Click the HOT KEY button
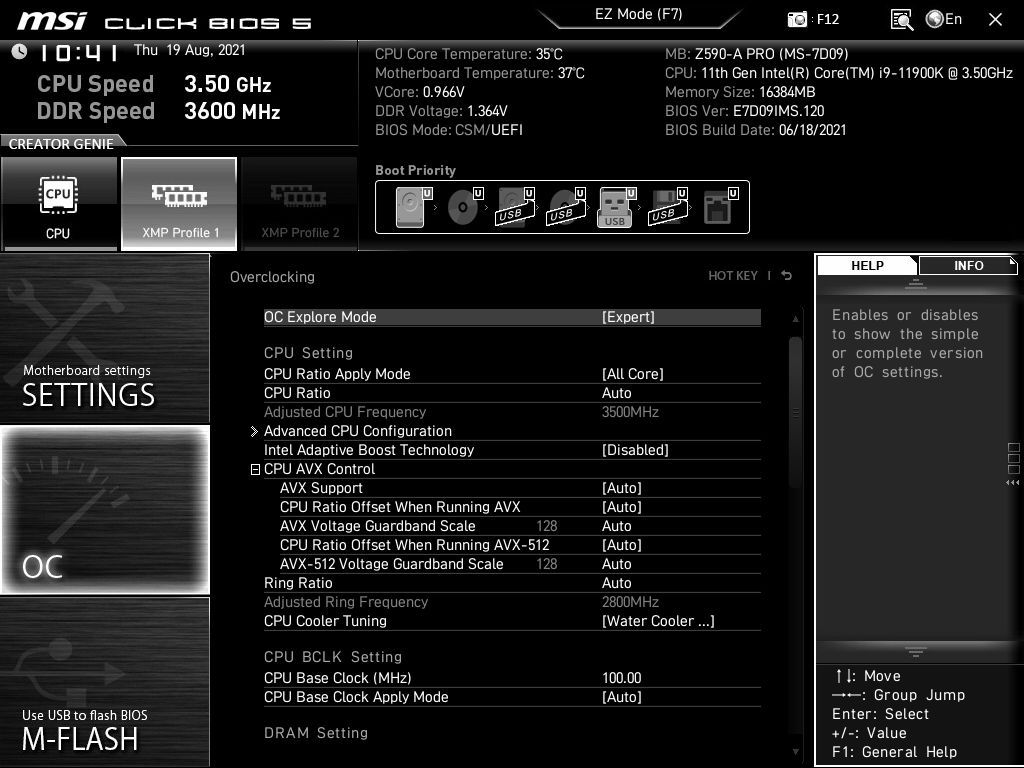The height and width of the screenshot is (768, 1024). (733, 276)
